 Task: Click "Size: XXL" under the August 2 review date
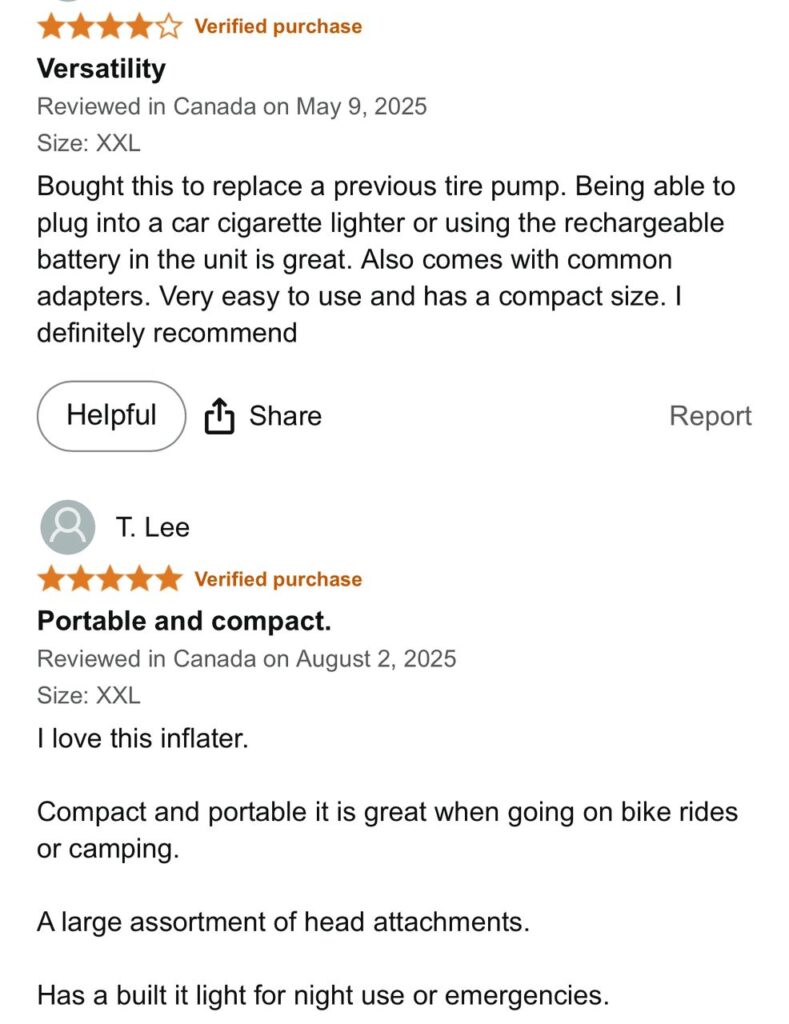coord(89,695)
